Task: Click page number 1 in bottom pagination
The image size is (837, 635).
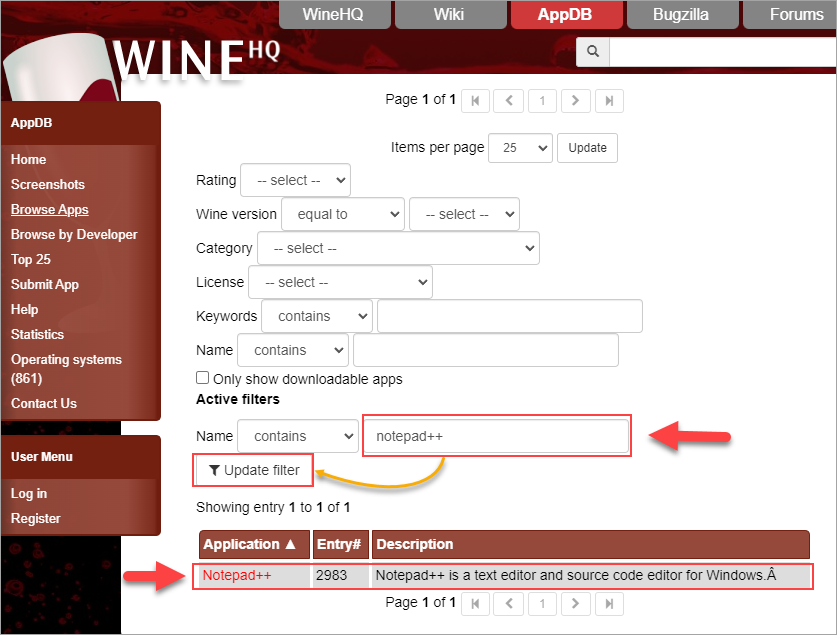Action: pyautogui.click(x=542, y=604)
